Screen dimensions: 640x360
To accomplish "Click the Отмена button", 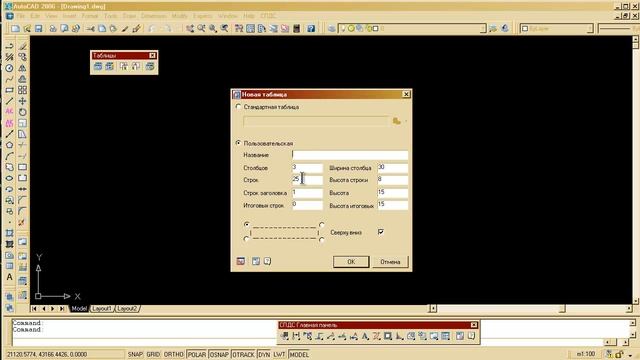I will pyautogui.click(x=390, y=262).
